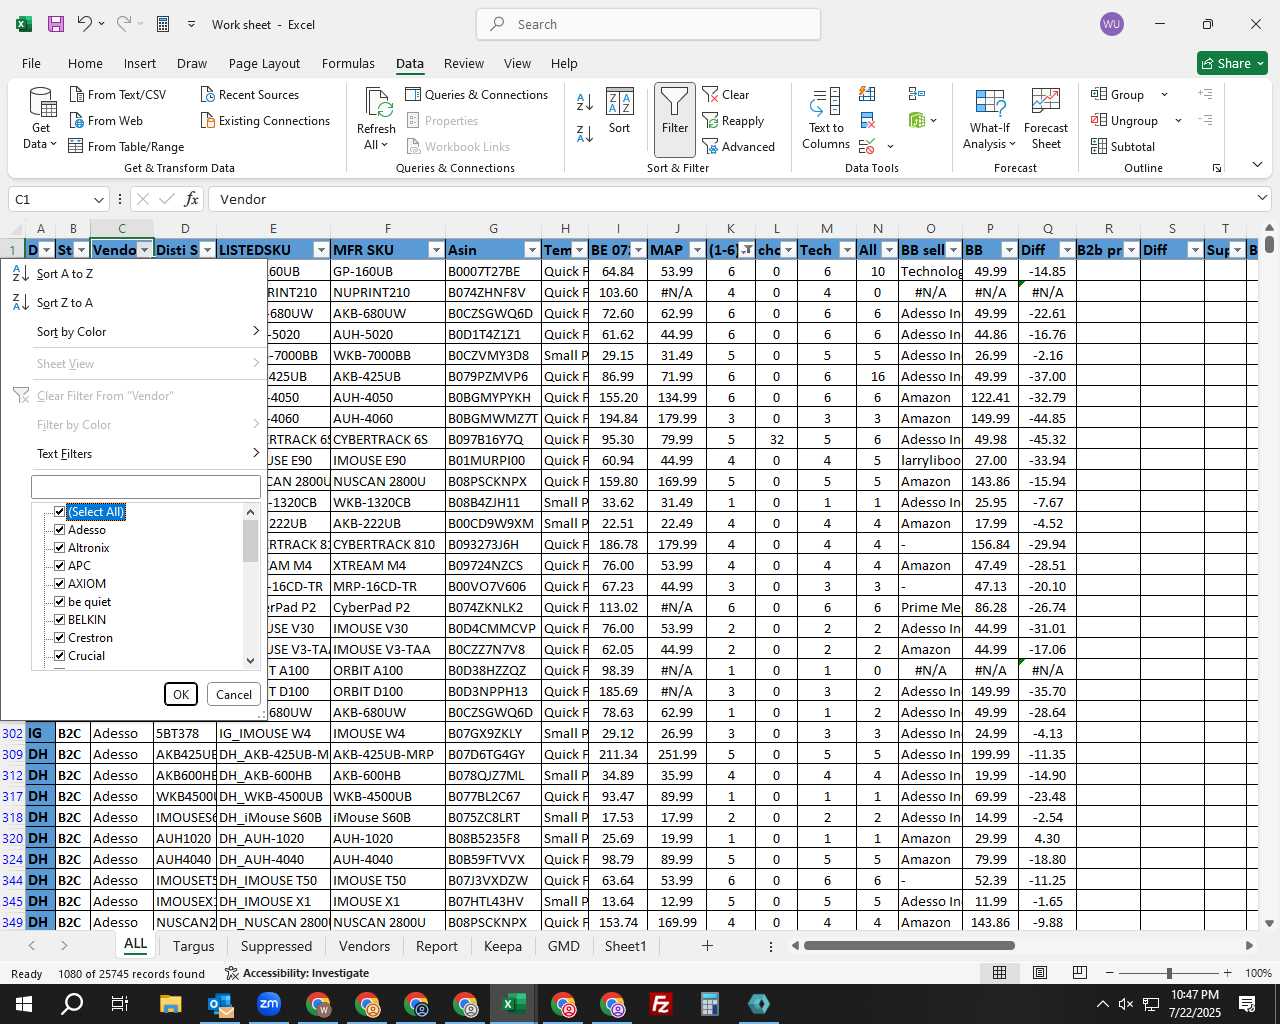Open Zoom from the taskbar
Viewport: 1280px width, 1024px height.
[x=269, y=1004]
